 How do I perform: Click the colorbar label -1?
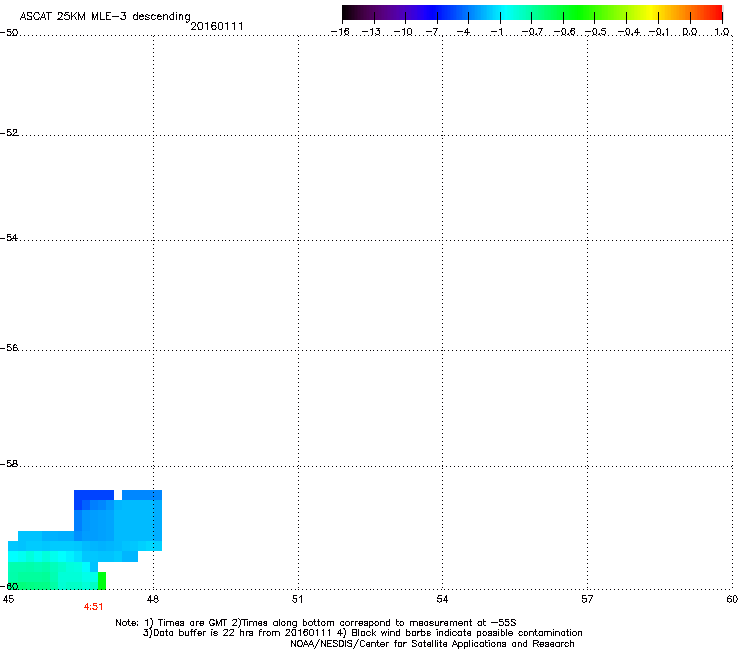(496, 32)
